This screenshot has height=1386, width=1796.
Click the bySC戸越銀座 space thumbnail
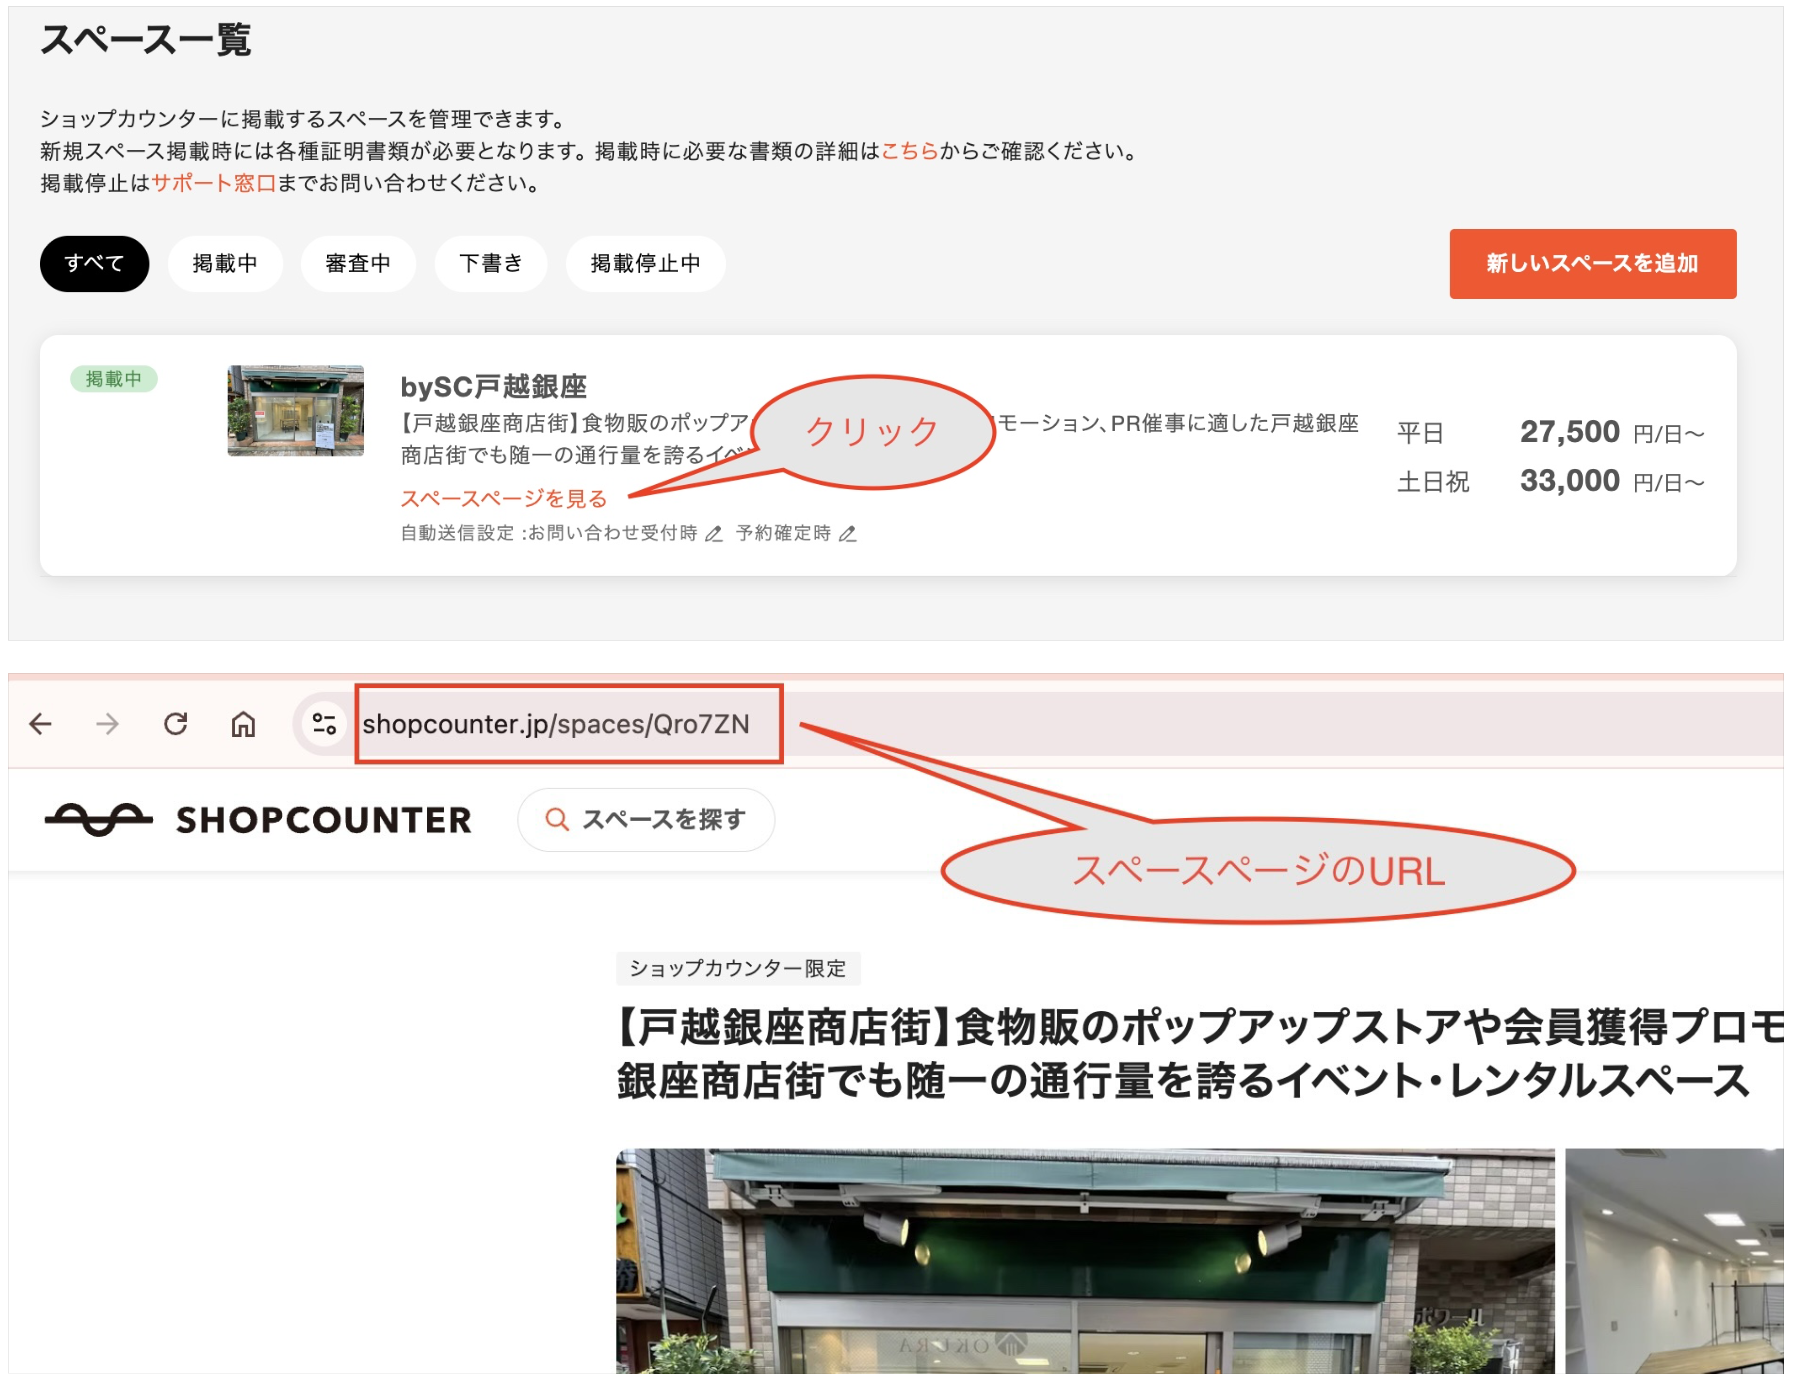tap(296, 411)
